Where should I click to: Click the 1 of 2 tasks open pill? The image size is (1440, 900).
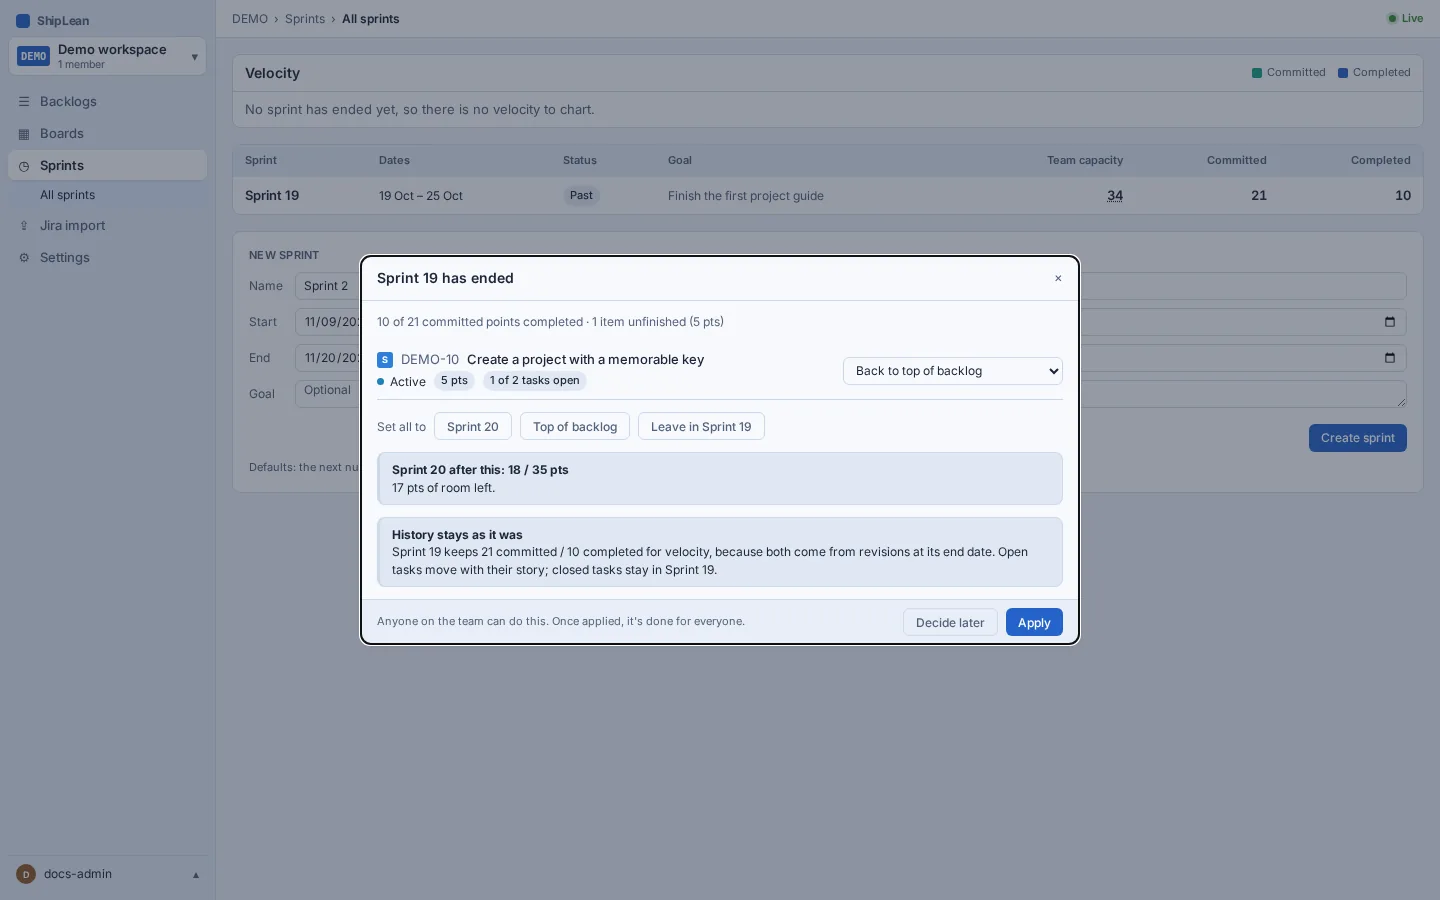point(535,381)
